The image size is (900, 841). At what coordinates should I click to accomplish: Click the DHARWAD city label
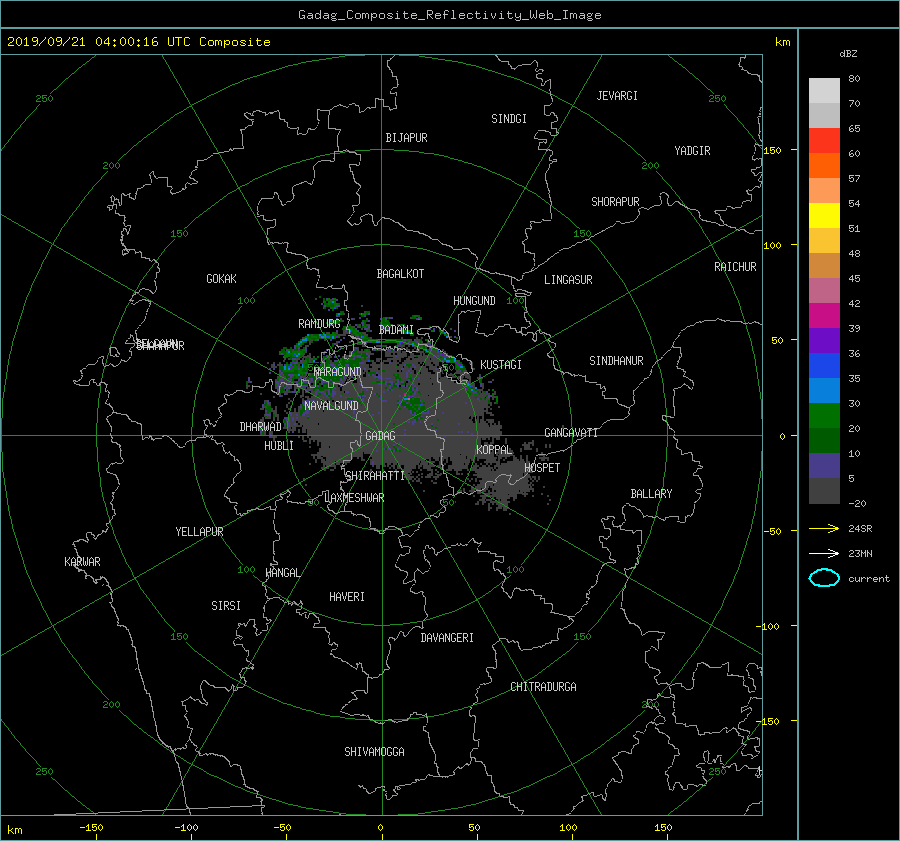261,427
